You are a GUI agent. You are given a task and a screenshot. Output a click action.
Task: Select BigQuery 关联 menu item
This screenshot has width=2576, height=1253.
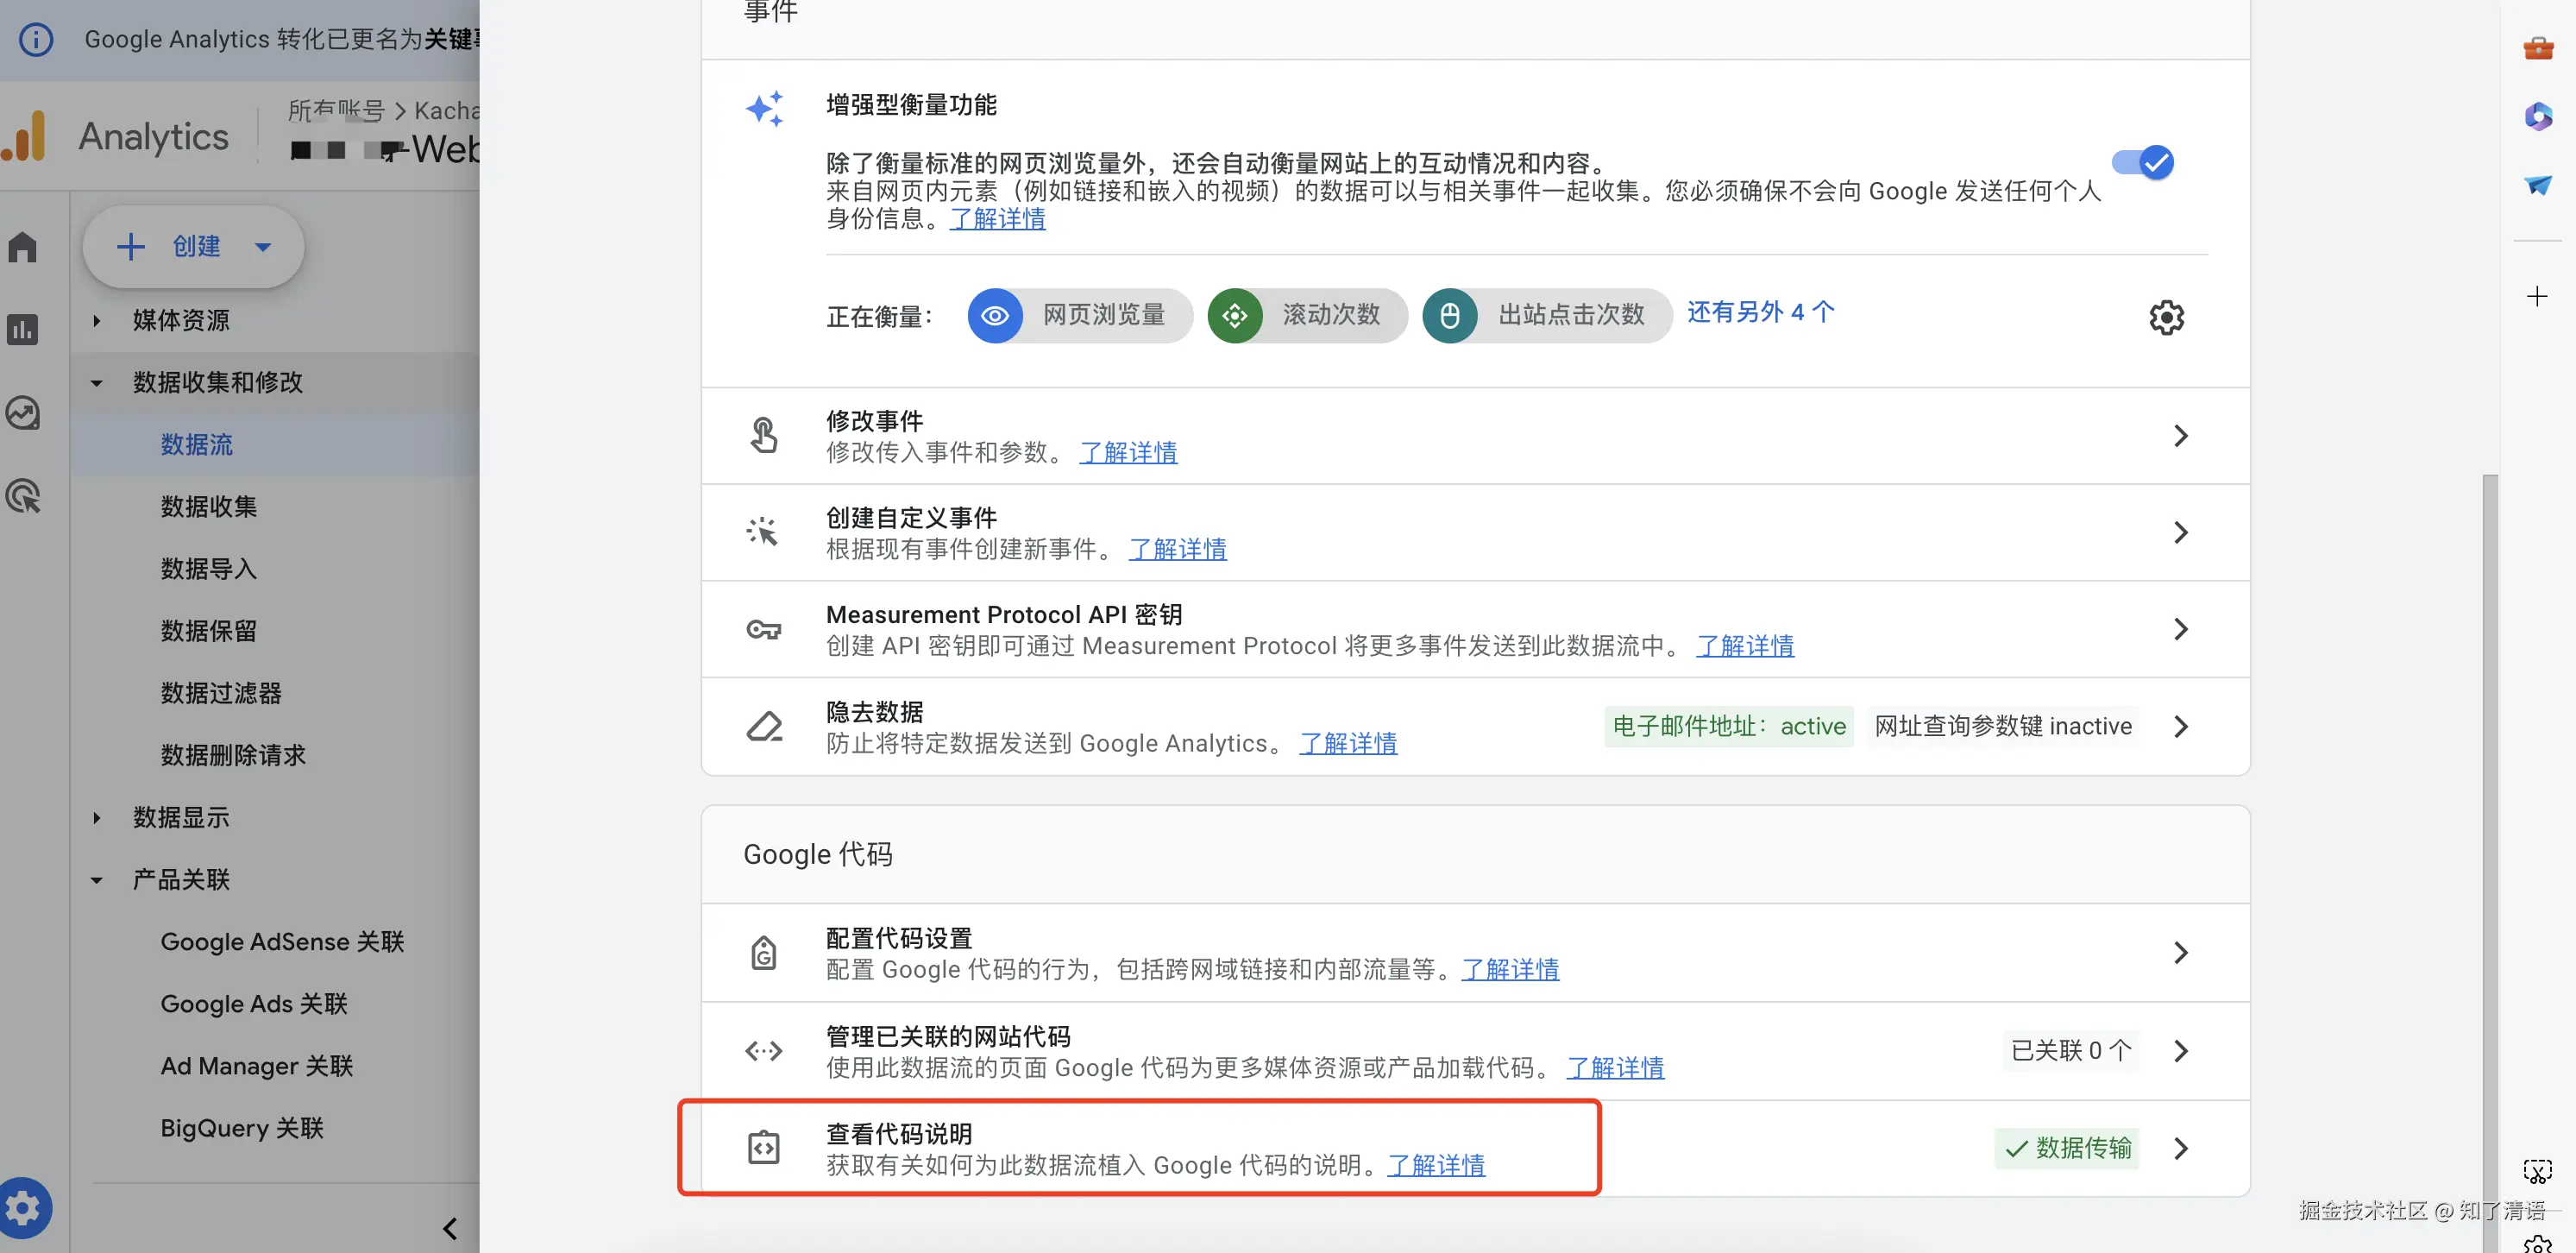click(242, 1128)
